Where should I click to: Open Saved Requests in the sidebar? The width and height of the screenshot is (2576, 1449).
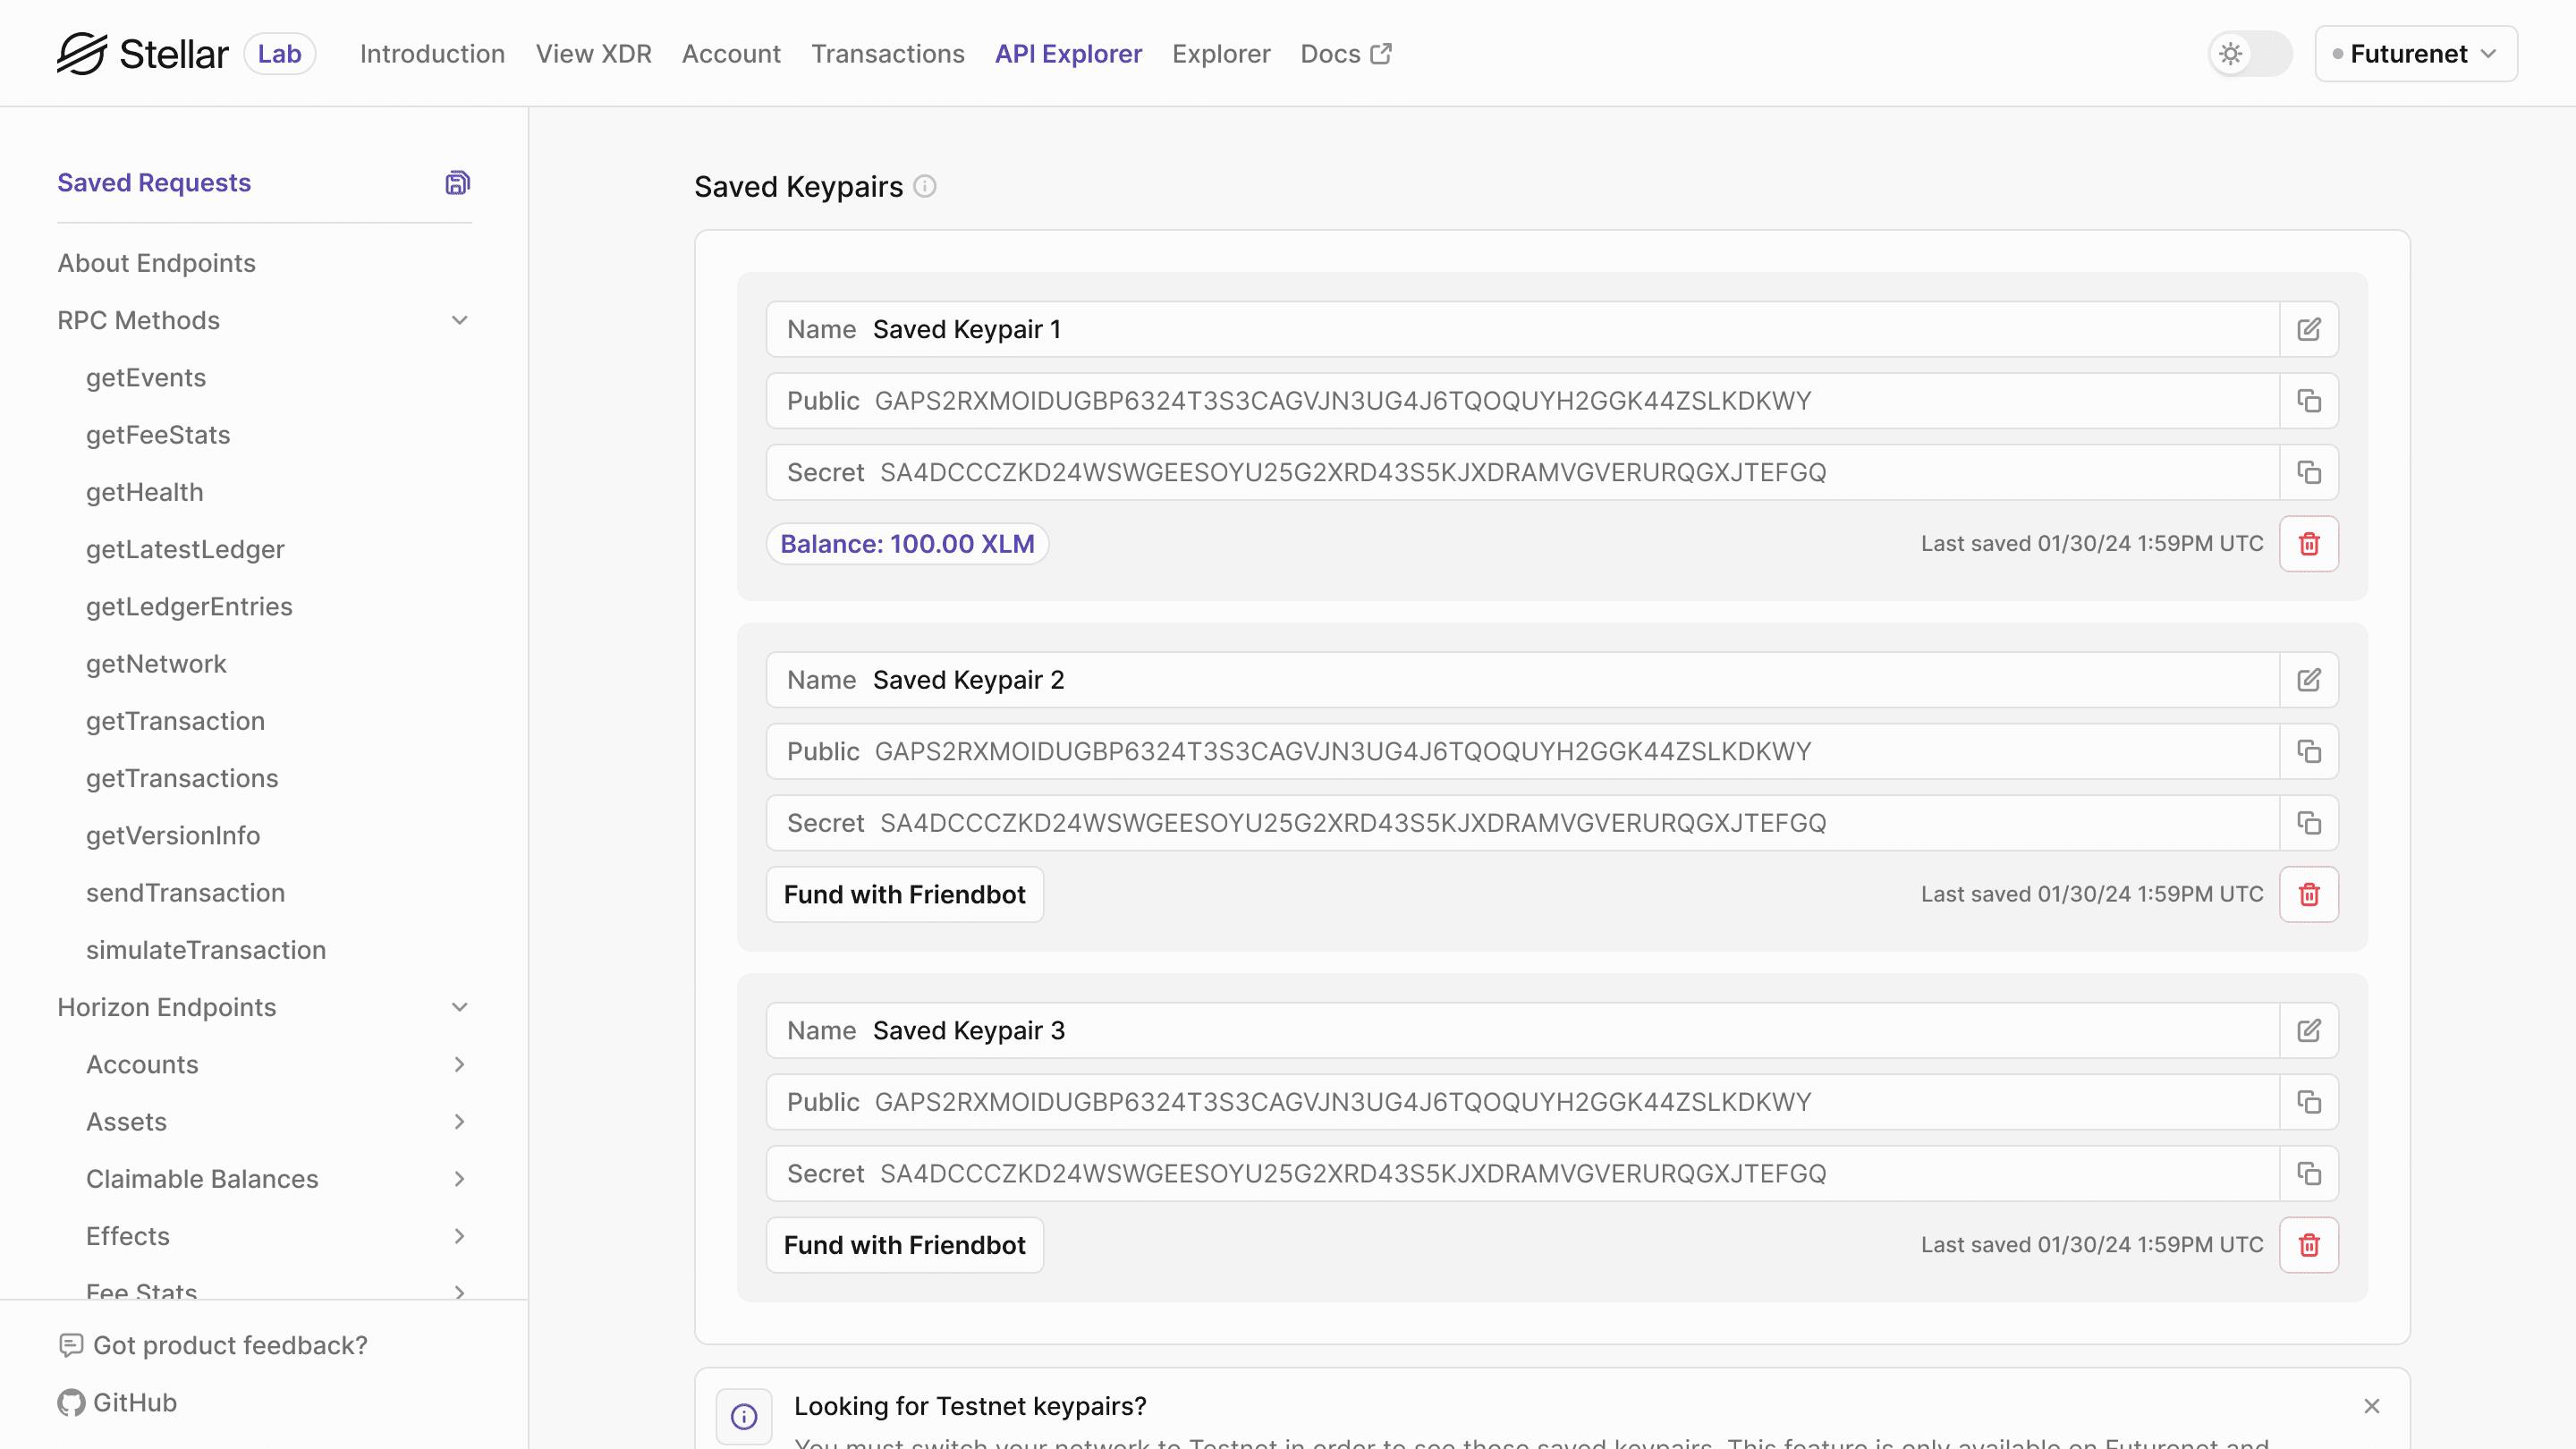154,183
